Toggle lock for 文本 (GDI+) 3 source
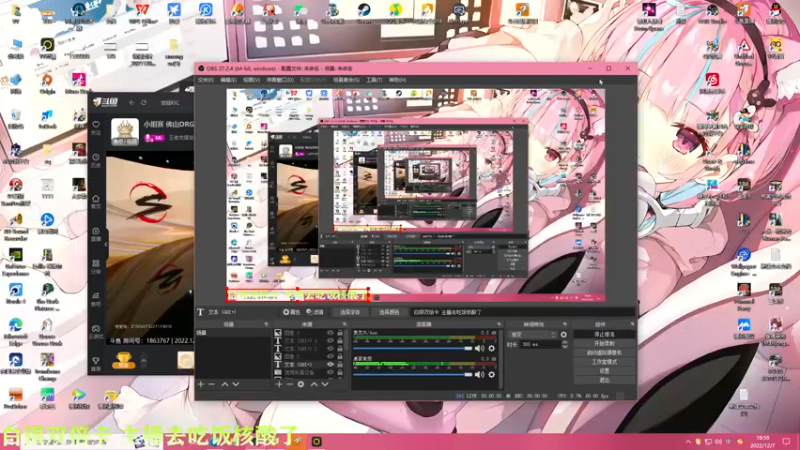This screenshot has height=450, width=800. pyautogui.click(x=340, y=341)
